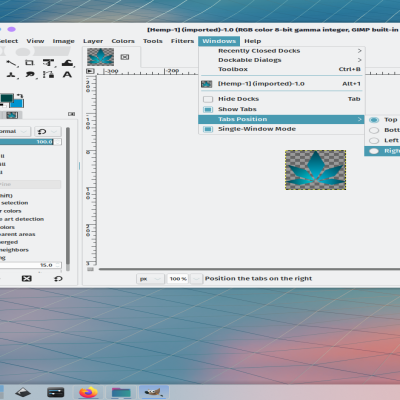This screenshot has width=400, height=400.
Task: Open the tool options tab configure menu
Action: [71, 114]
